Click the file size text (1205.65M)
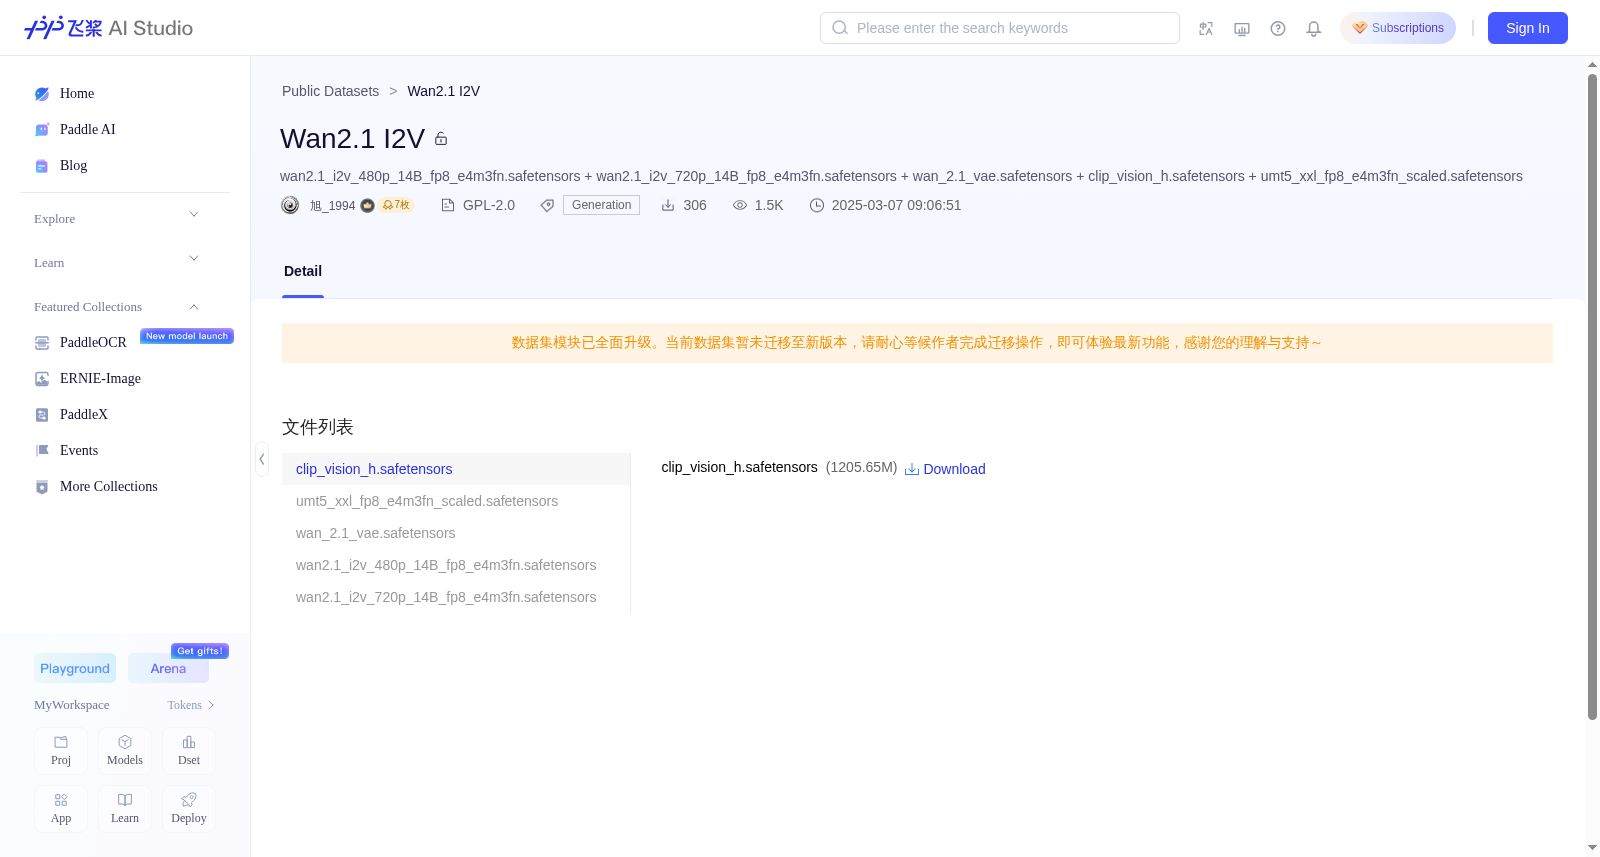The width and height of the screenshot is (1600, 857). click(862, 467)
